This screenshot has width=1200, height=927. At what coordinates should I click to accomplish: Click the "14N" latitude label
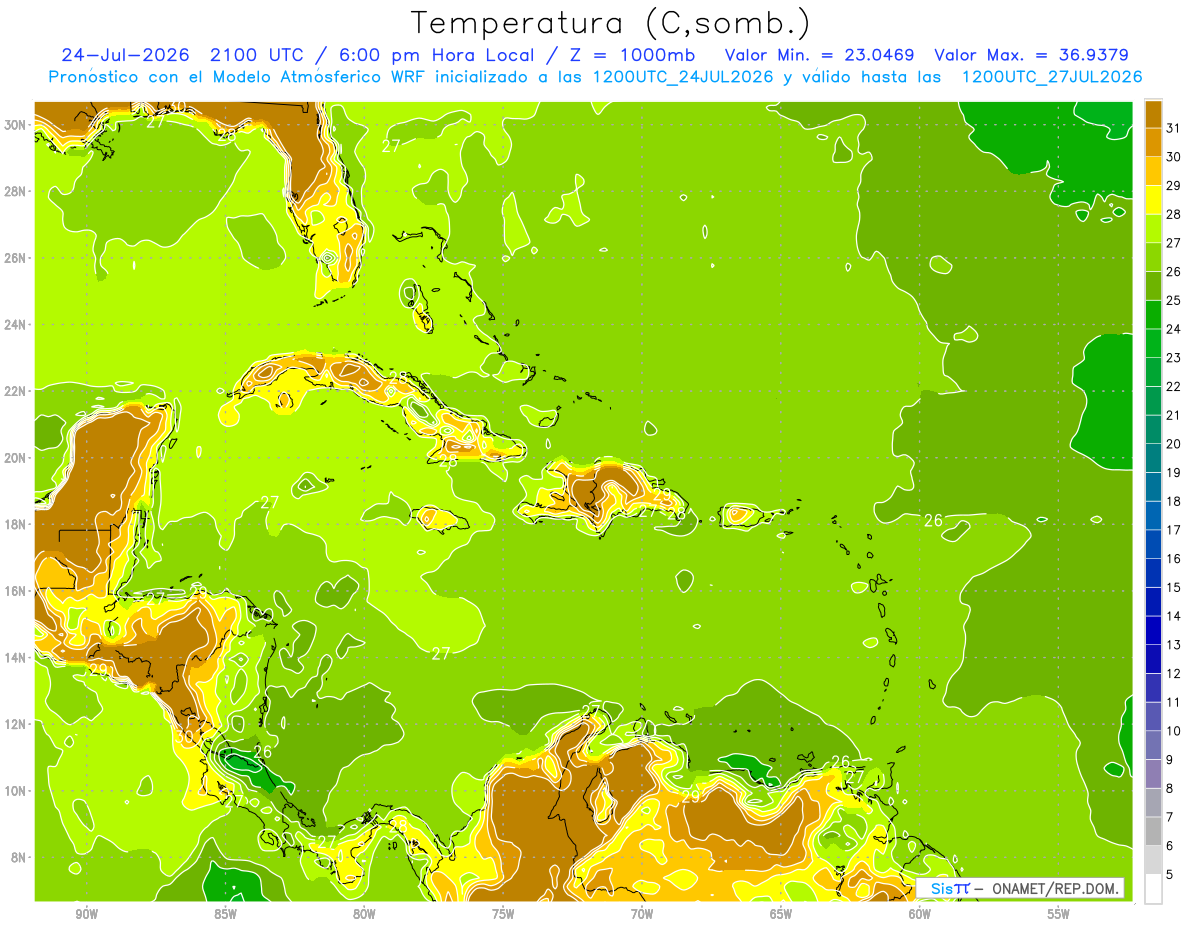click(x=17, y=657)
